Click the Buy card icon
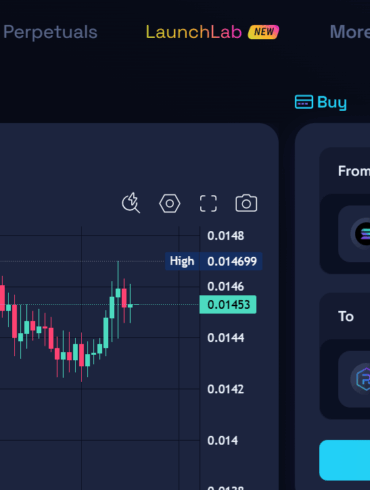The image size is (370, 490). click(304, 102)
